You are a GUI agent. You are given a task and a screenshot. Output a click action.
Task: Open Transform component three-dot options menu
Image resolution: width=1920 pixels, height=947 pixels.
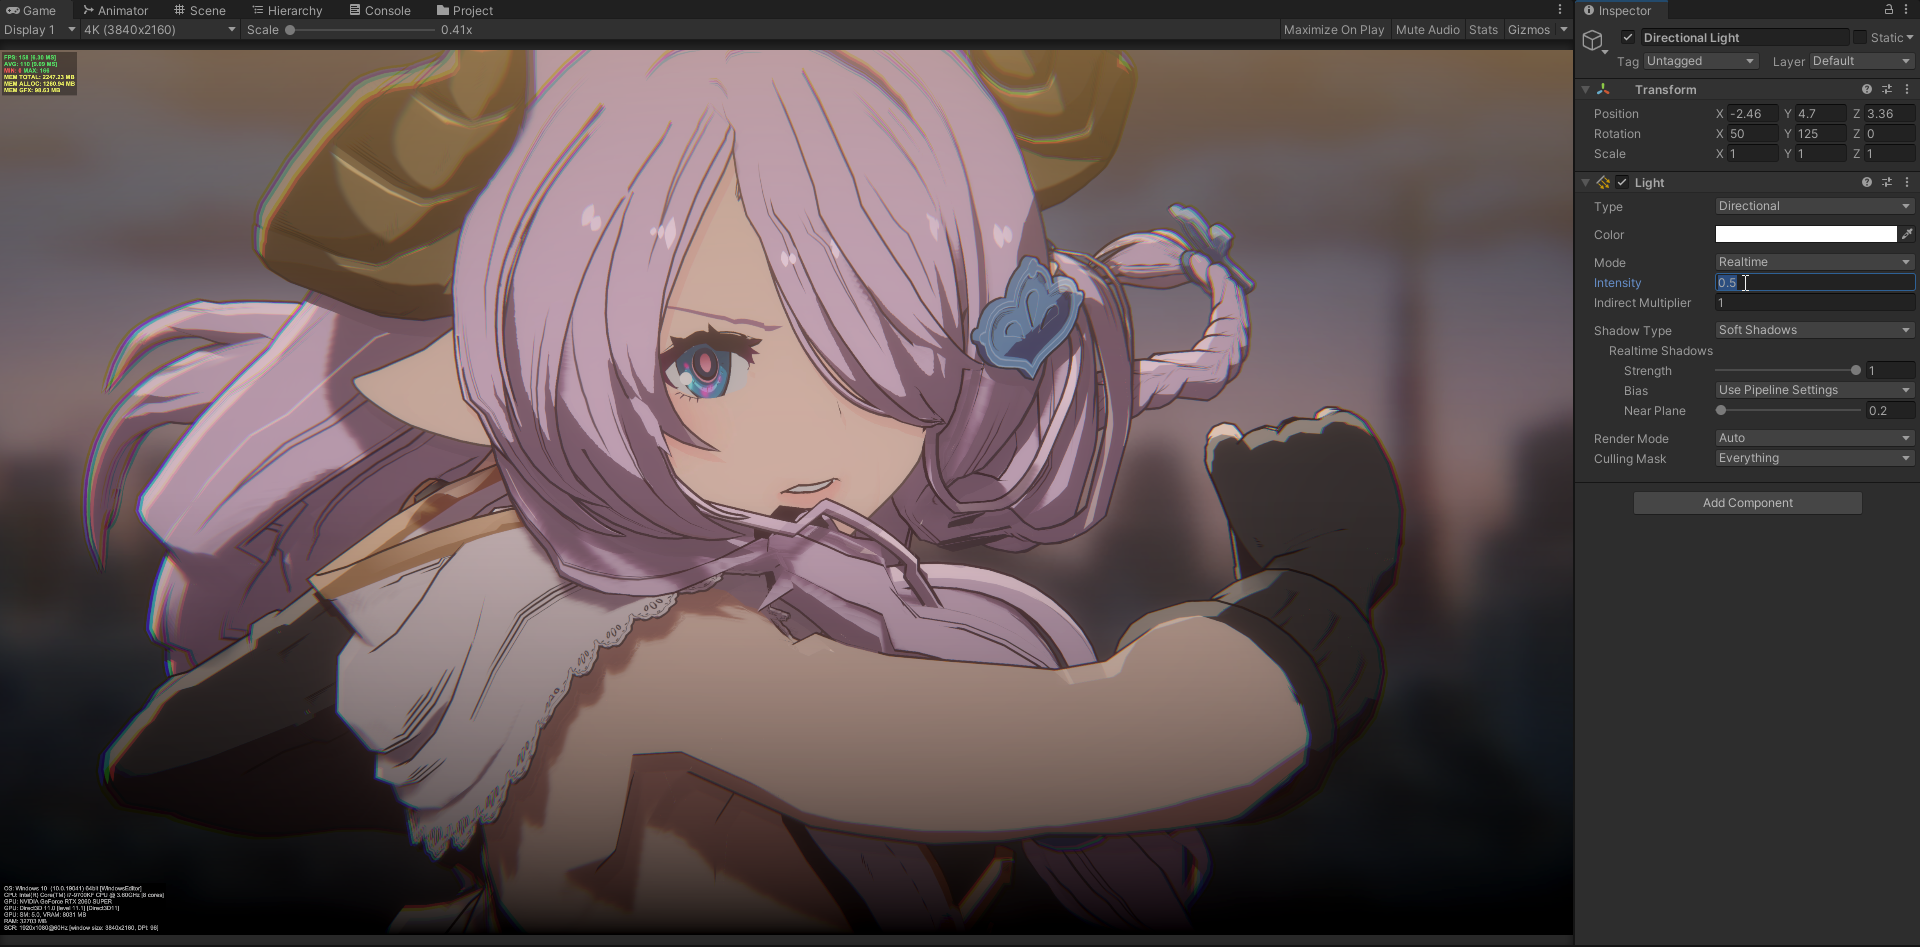(x=1907, y=90)
